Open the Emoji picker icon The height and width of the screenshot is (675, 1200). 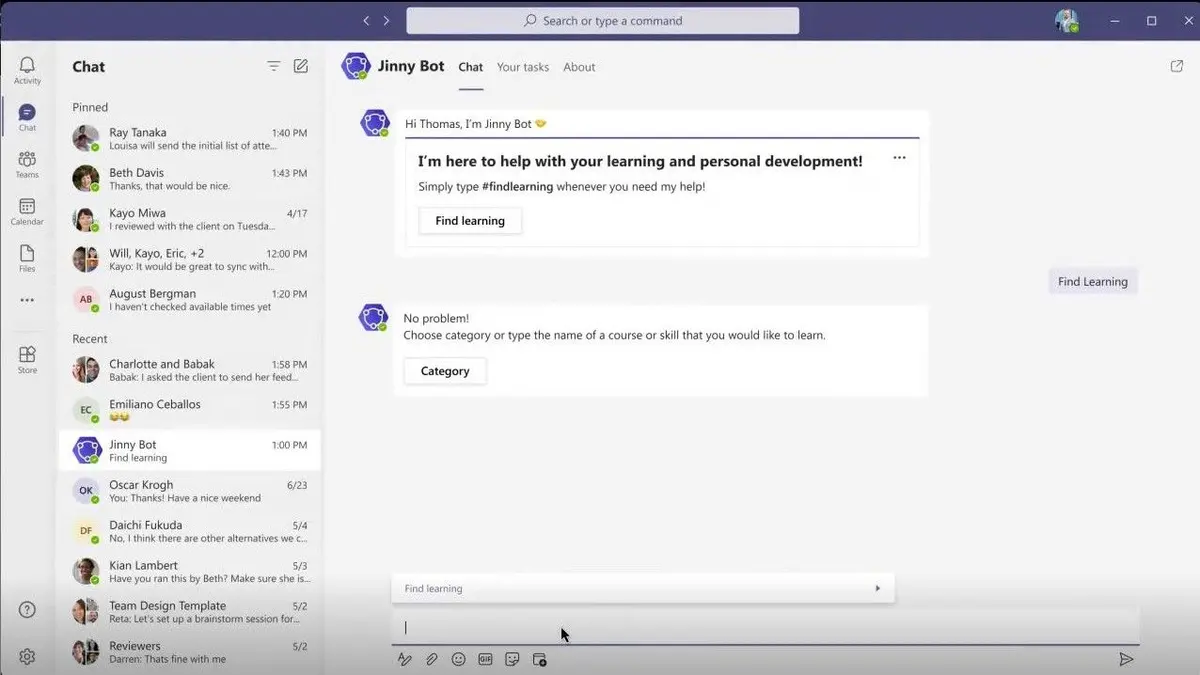click(459, 659)
